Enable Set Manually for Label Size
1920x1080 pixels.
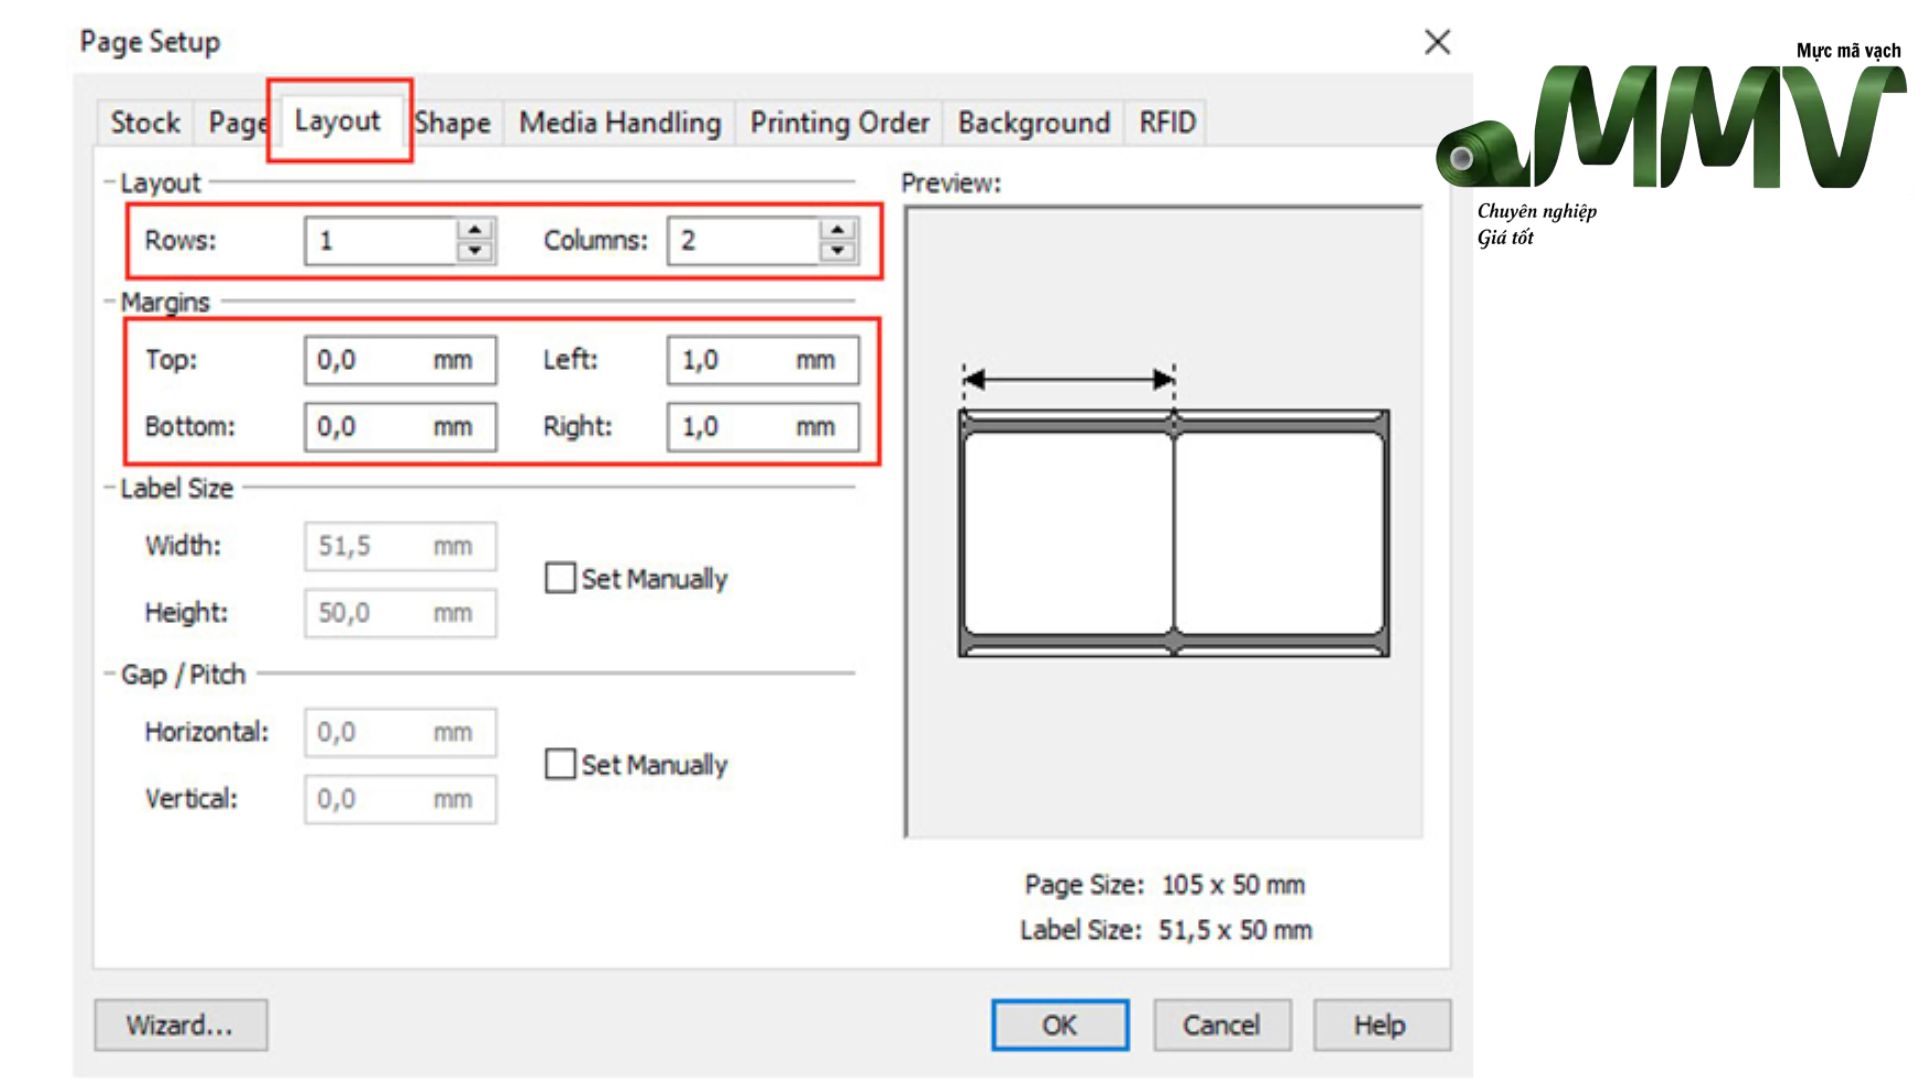560,578
